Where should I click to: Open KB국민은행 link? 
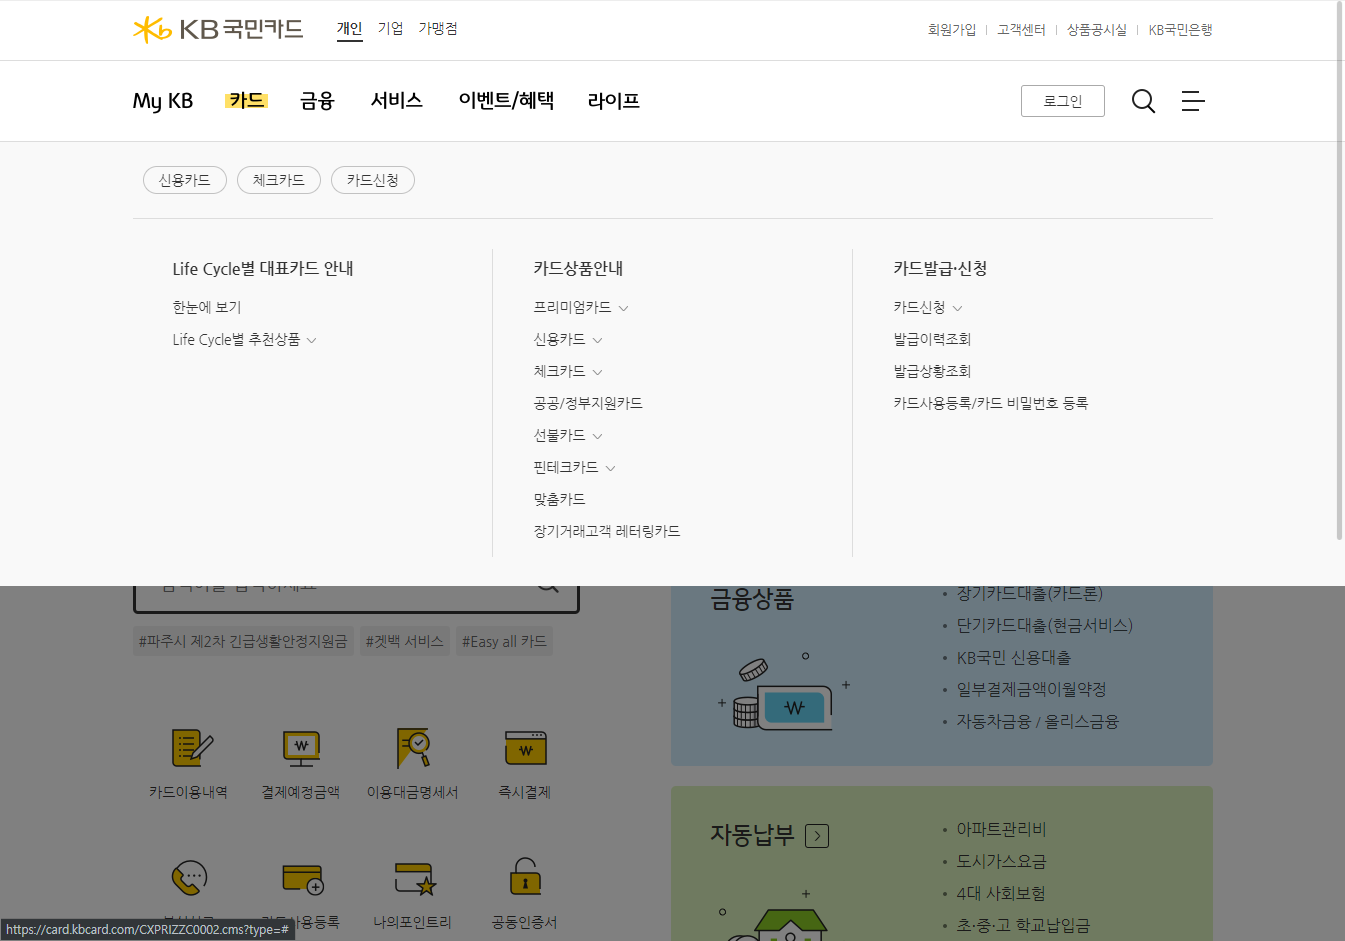pyautogui.click(x=1180, y=30)
